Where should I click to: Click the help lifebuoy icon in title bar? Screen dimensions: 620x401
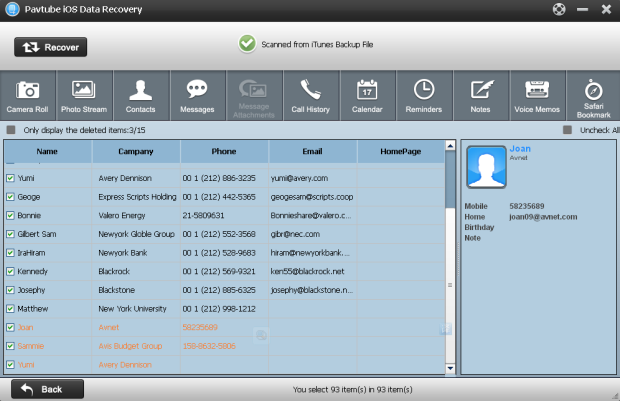pyautogui.click(x=559, y=9)
